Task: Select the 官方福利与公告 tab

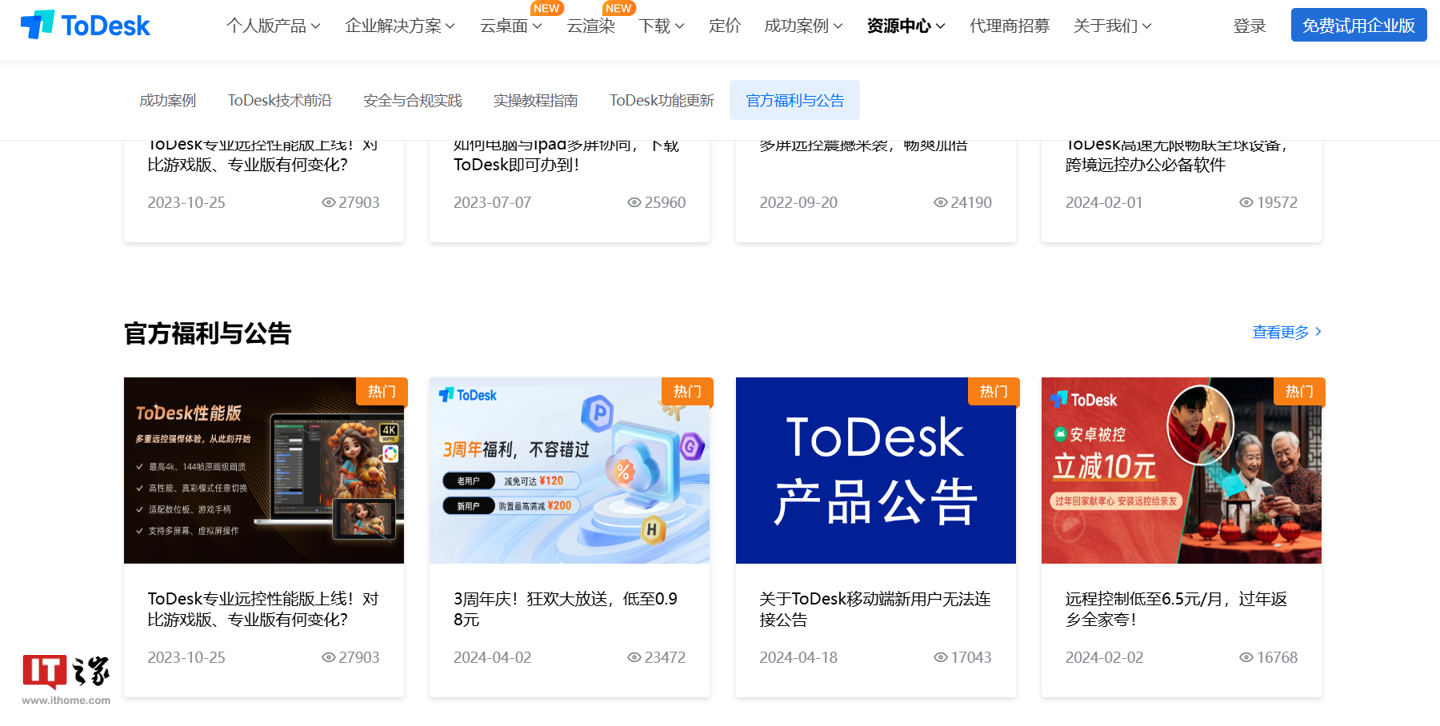Action: coord(795,100)
